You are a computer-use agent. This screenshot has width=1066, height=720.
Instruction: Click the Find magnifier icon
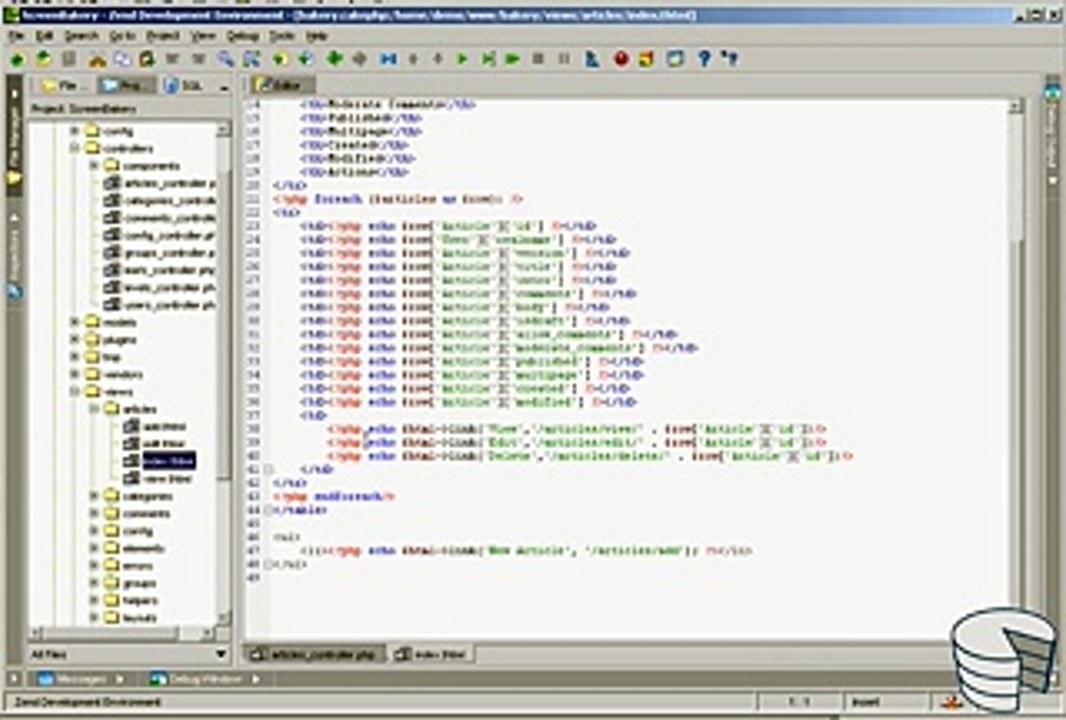pyautogui.click(x=225, y=60)
